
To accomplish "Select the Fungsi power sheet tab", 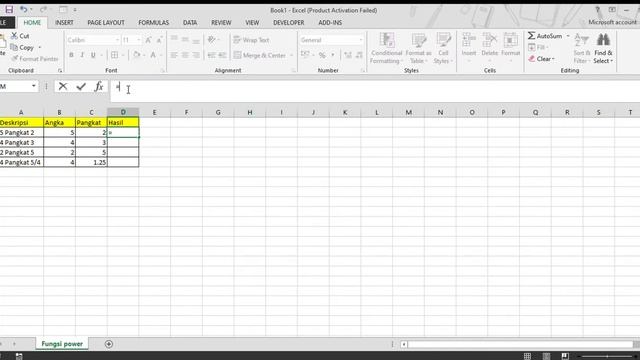I will (62, 344).
